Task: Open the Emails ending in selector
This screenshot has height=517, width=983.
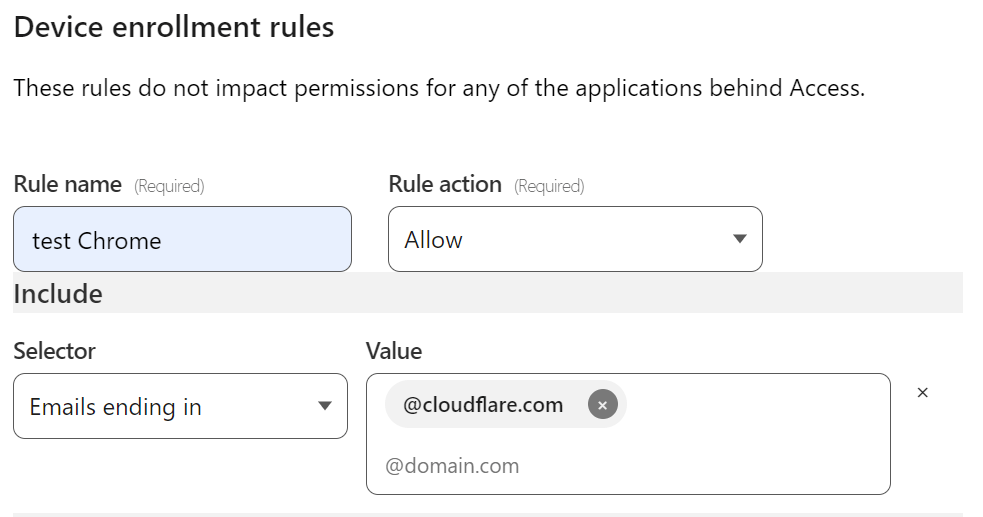Action: [x=181, y=406]
